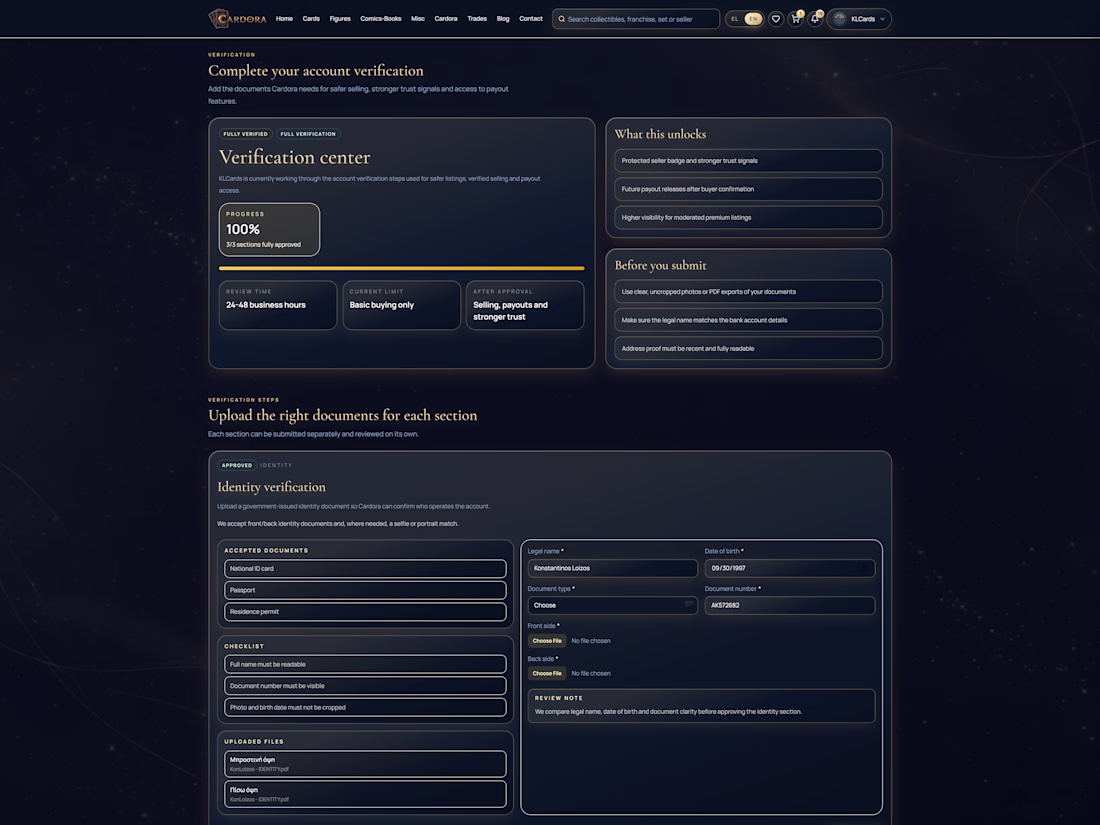Click the Full Verification badge

point(308,134)
